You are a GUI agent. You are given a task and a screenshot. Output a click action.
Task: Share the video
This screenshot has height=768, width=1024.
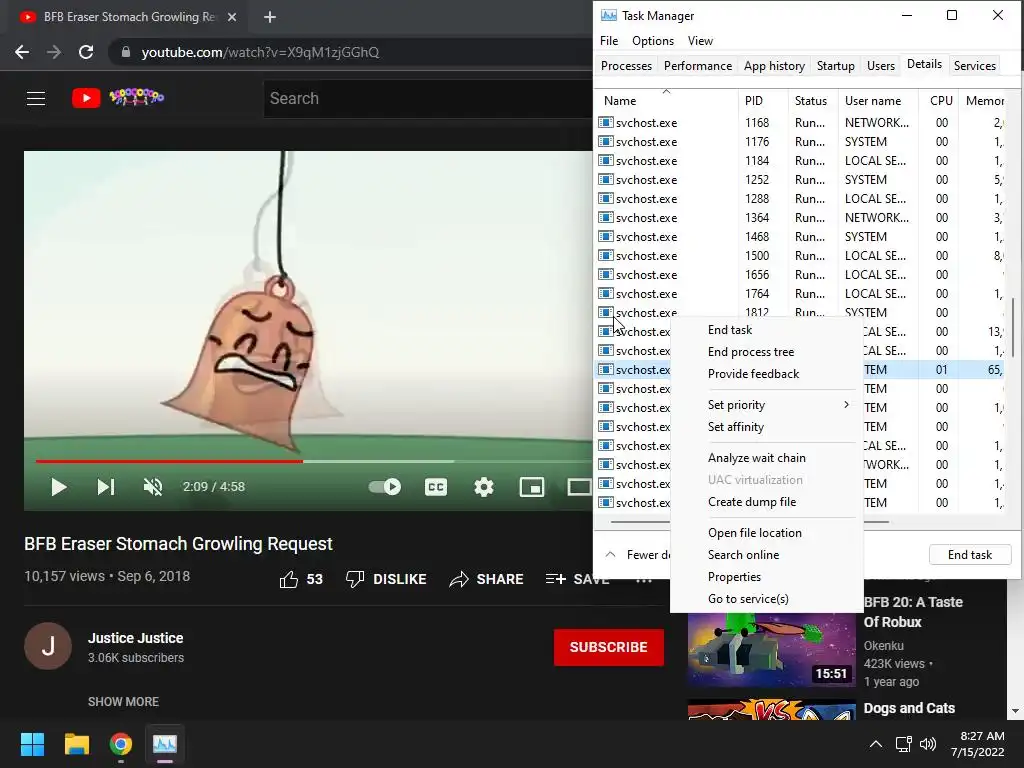point(487,579)
